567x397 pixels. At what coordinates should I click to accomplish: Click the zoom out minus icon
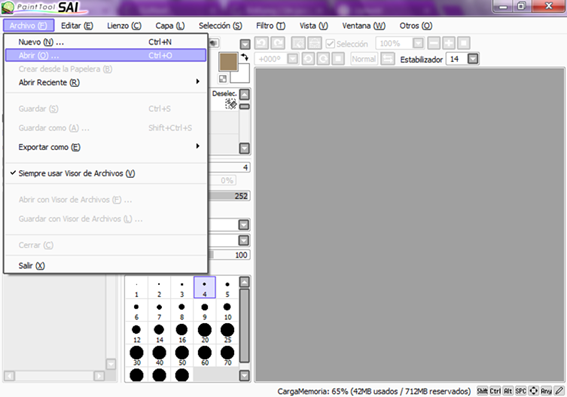point(434,43)
